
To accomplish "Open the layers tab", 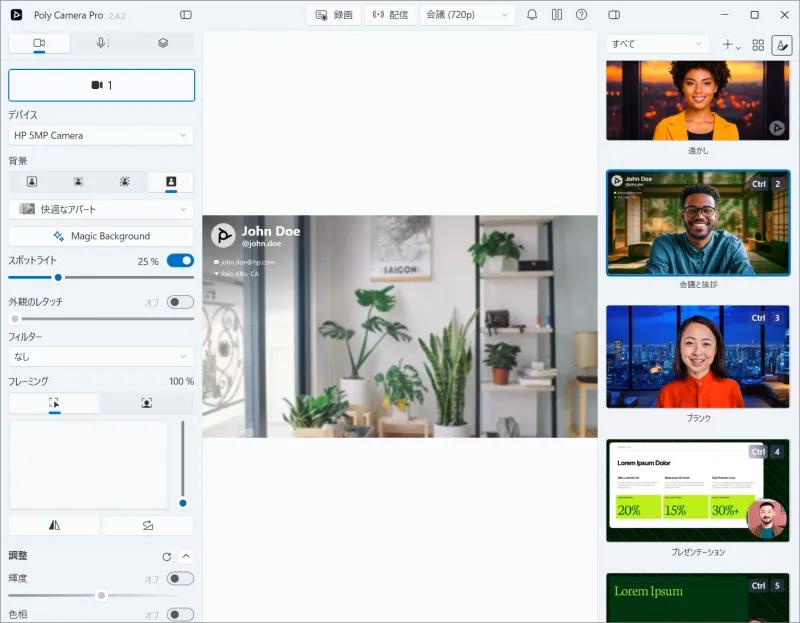I will tap(163, 43).
